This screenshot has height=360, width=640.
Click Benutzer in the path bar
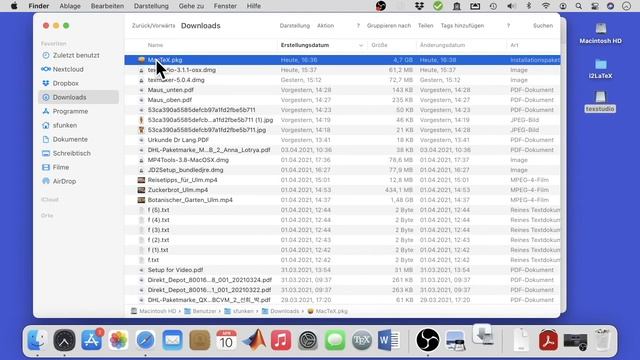pyautogui.click(x=200, y=311)
